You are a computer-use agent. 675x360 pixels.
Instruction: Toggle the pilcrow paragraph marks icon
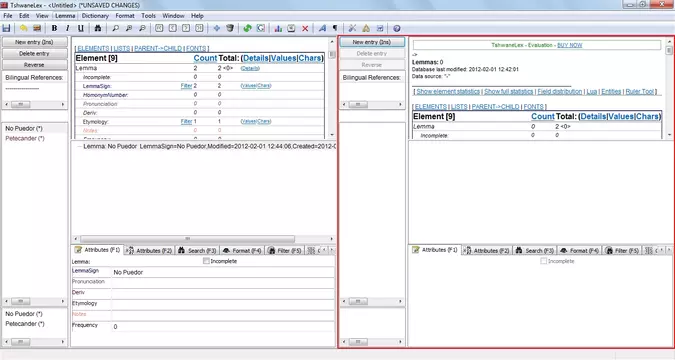pos(335,28)
